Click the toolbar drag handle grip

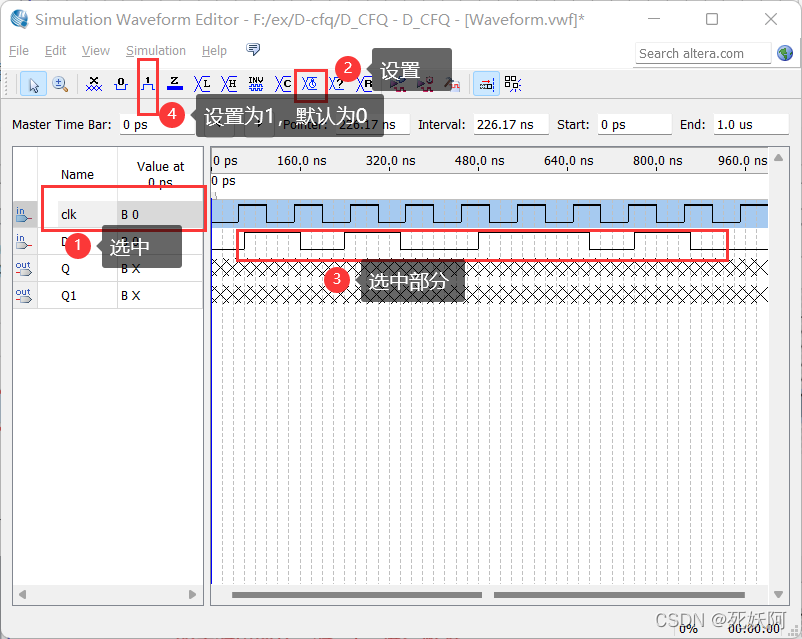pos(7,84)
